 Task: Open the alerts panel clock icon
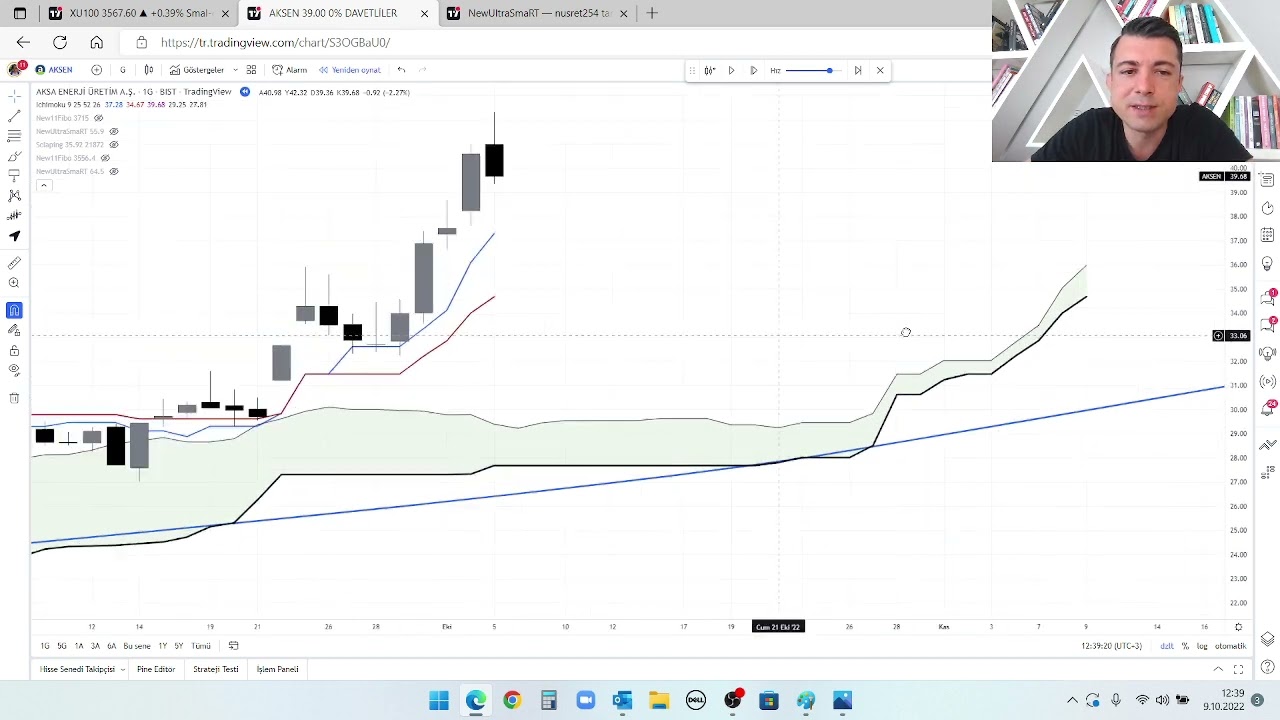[x=1267, y=208]
